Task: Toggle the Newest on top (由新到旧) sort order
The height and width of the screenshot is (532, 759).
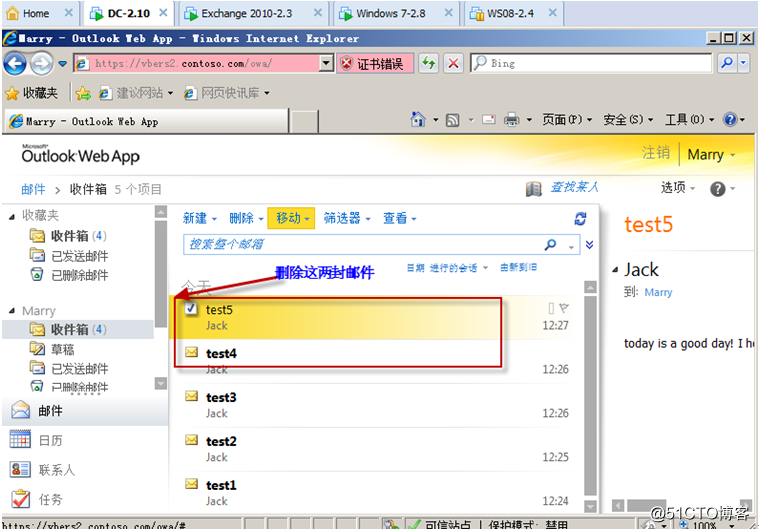Action: [x=518, y=267]
